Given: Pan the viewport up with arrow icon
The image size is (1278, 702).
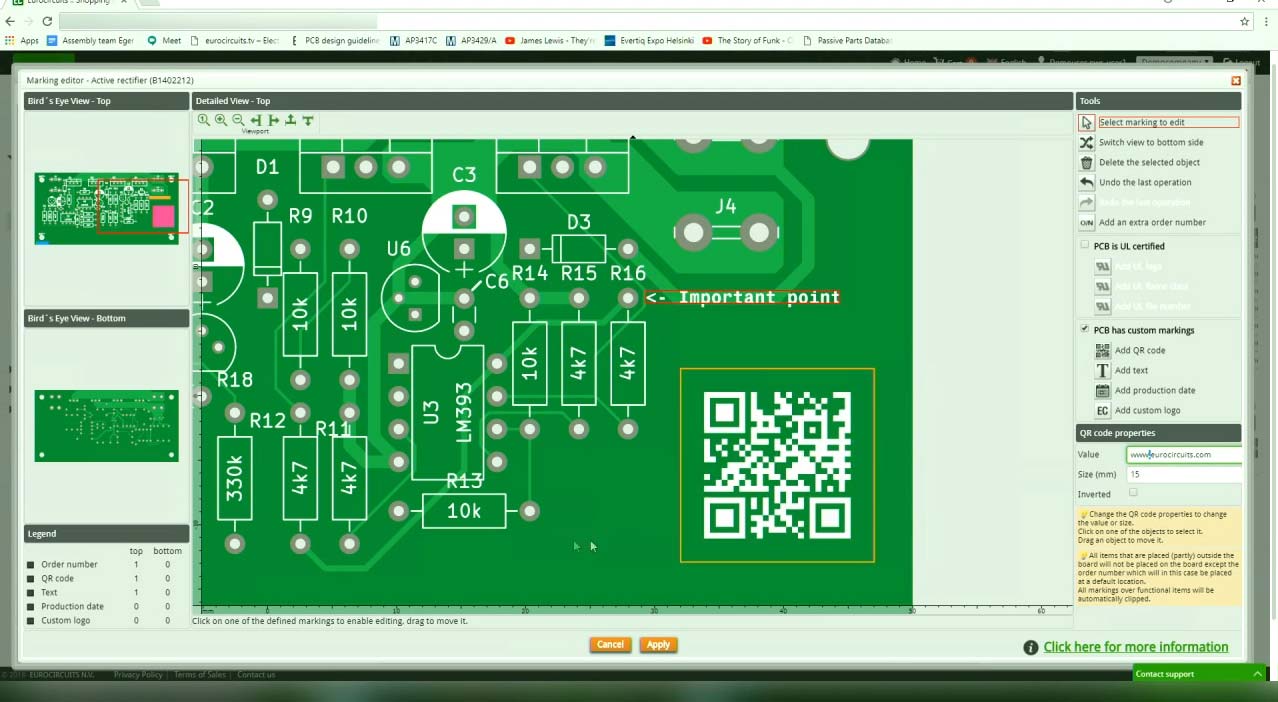Looking at the screenshot, I should [290, 120].
